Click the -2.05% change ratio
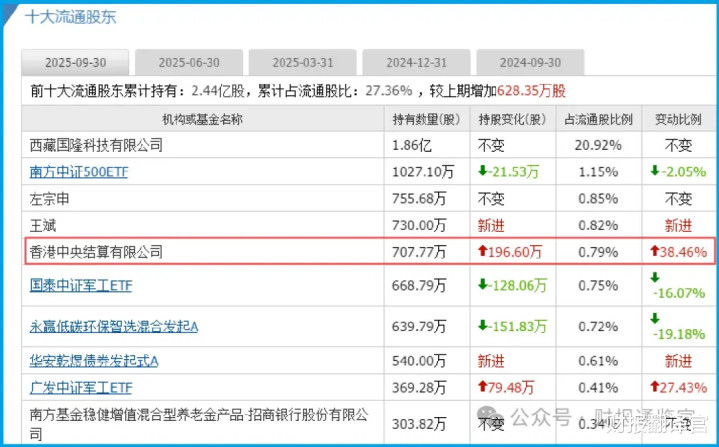 click(678, 172)
